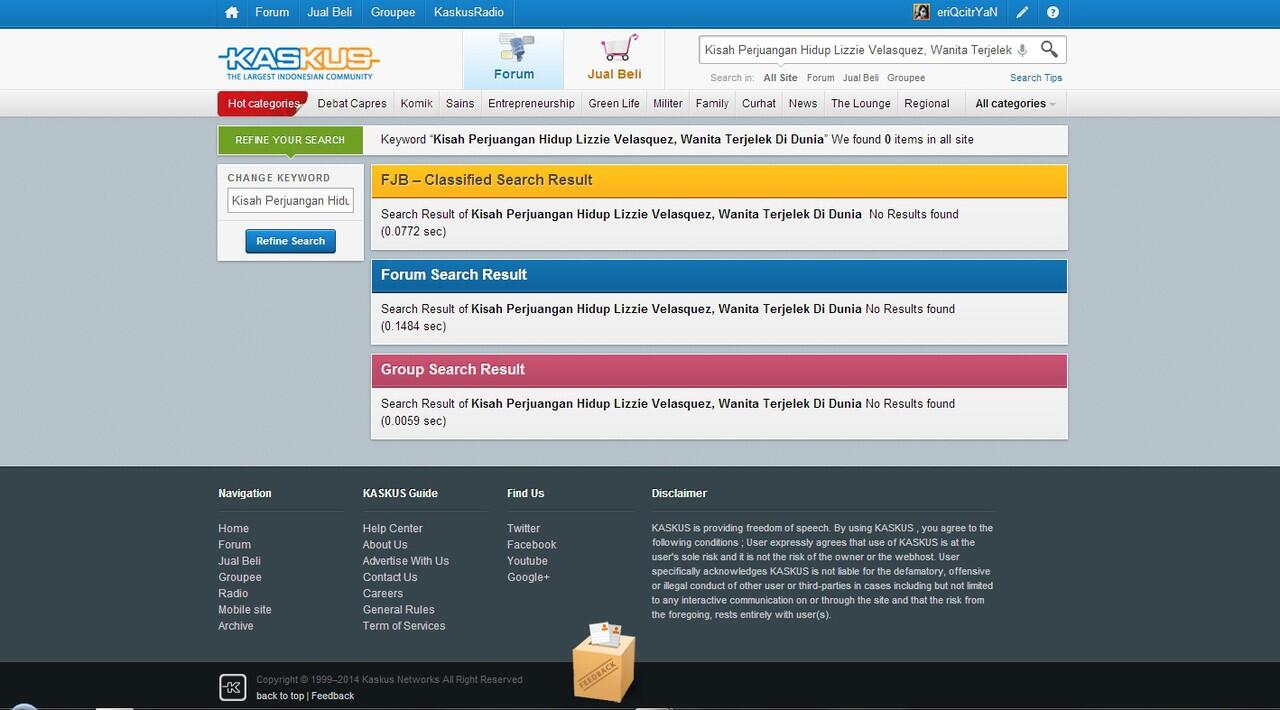Click the Feedback link in footer
The height and width of the screenshot is (710, 1280).
333,696
